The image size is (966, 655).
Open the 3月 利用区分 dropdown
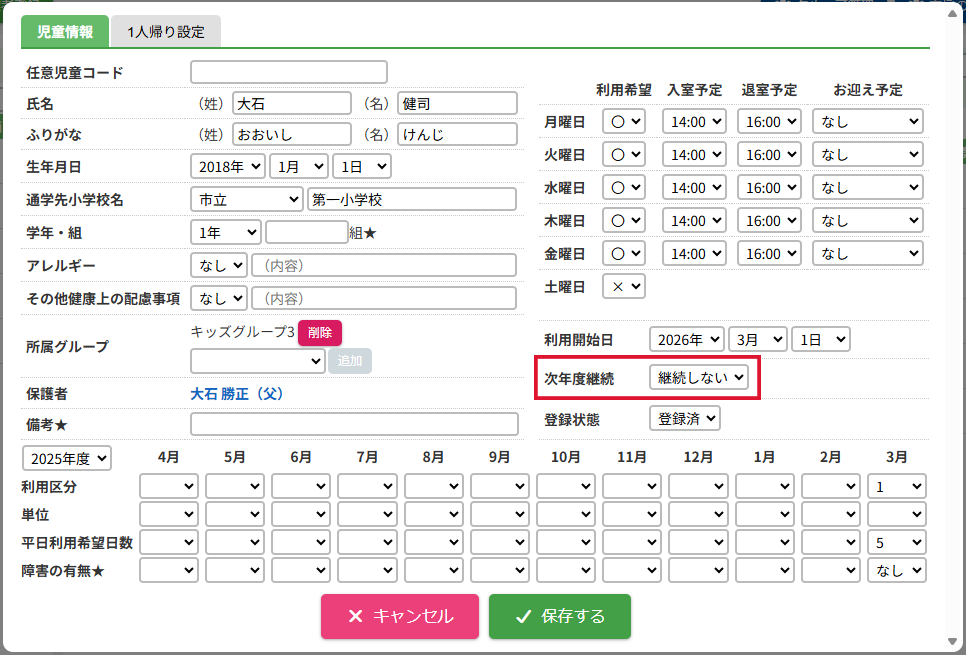point(897,486)
